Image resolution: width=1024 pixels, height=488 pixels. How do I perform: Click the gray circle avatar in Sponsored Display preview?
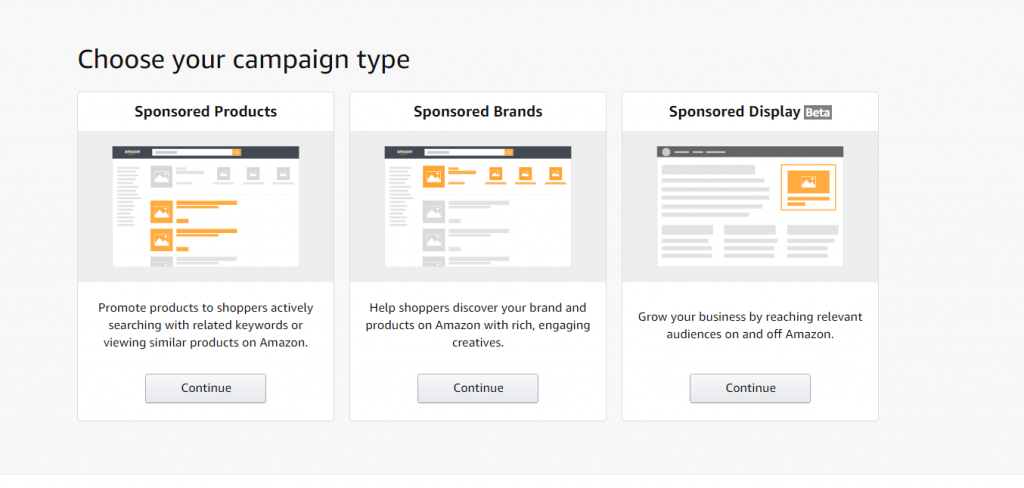666,152
